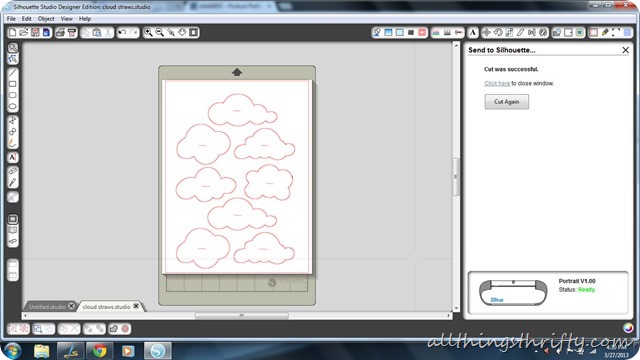Open the Scale window icon
The image size is (640, 360).
(509, 32)
